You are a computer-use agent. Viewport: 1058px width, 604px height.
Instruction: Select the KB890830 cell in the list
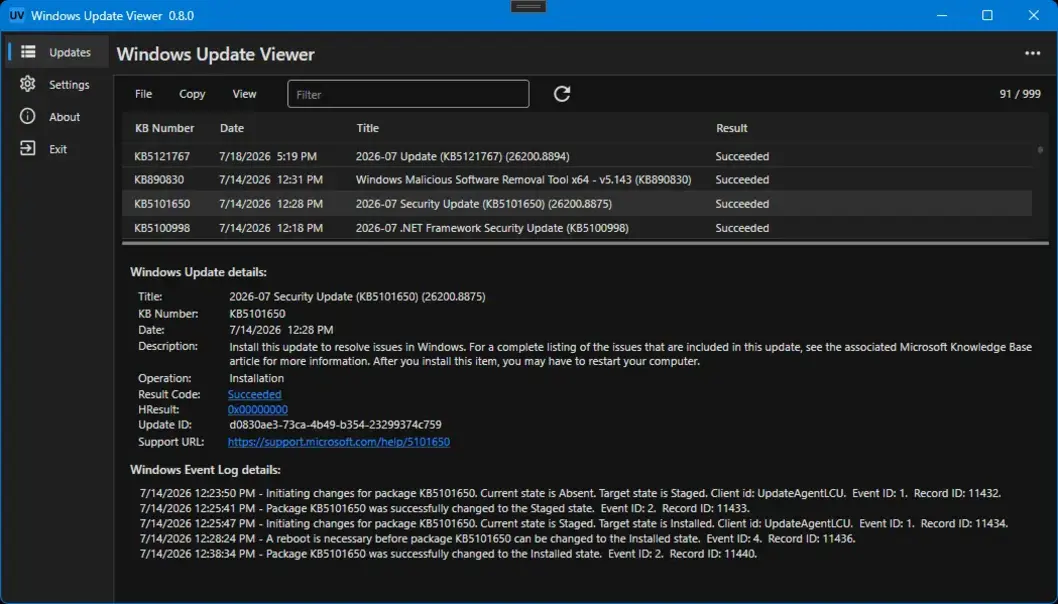[159, 180]
